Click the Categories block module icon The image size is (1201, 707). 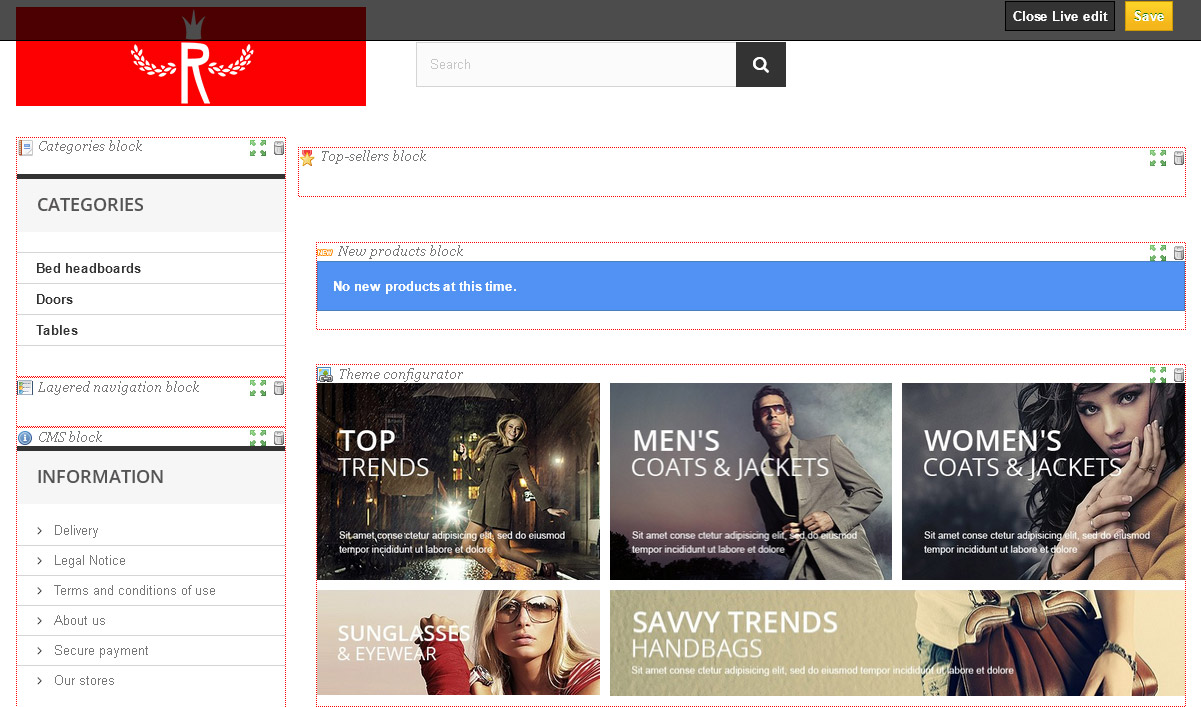(x=26, y=148)
